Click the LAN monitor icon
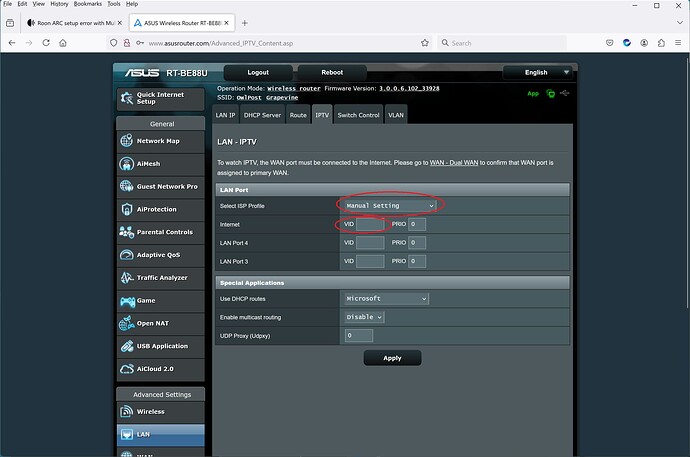The image size is (690, 457). [x=127, y=435]
